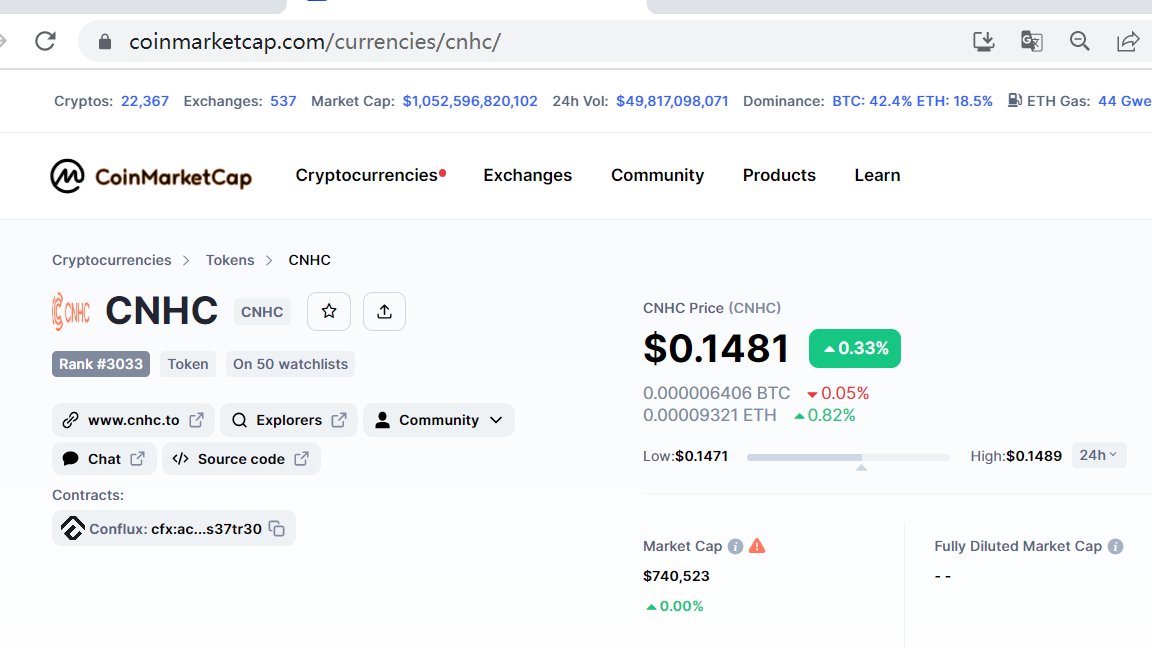The image size is (1152, 648).
Task: Expand the Community dropdown for CNHC
Action: [x=439, y=420]
